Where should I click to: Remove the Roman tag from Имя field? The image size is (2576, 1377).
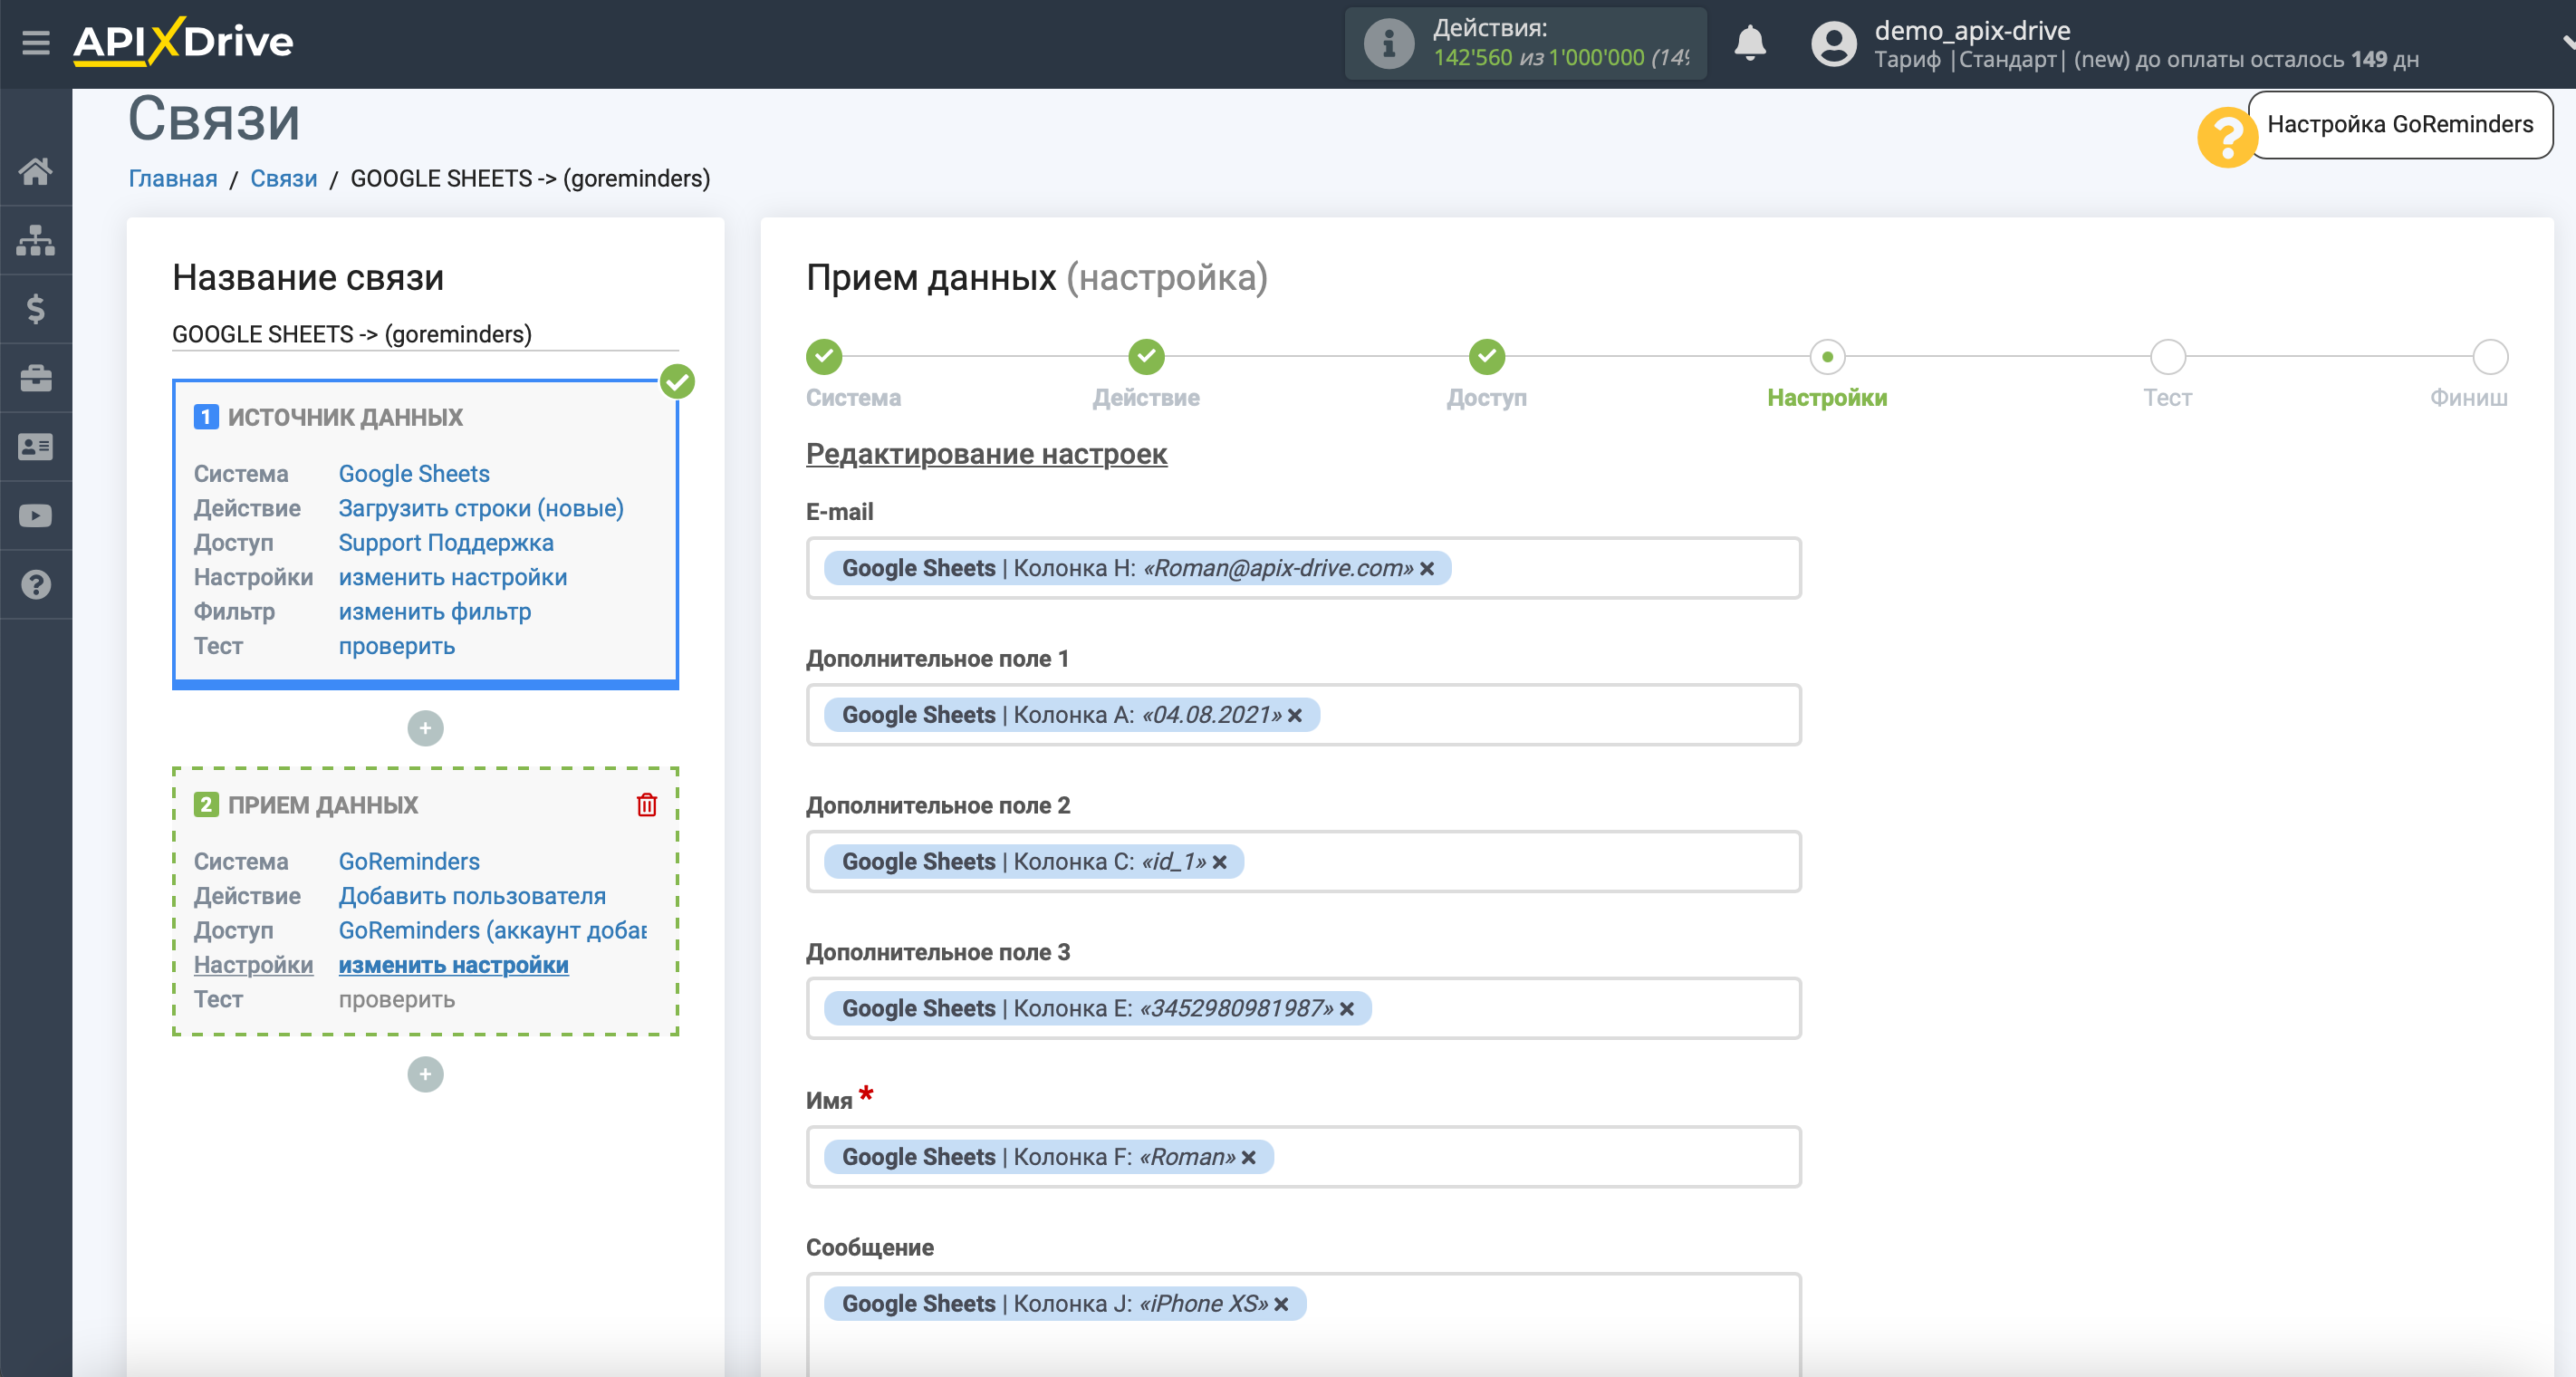point(1248,1157)
